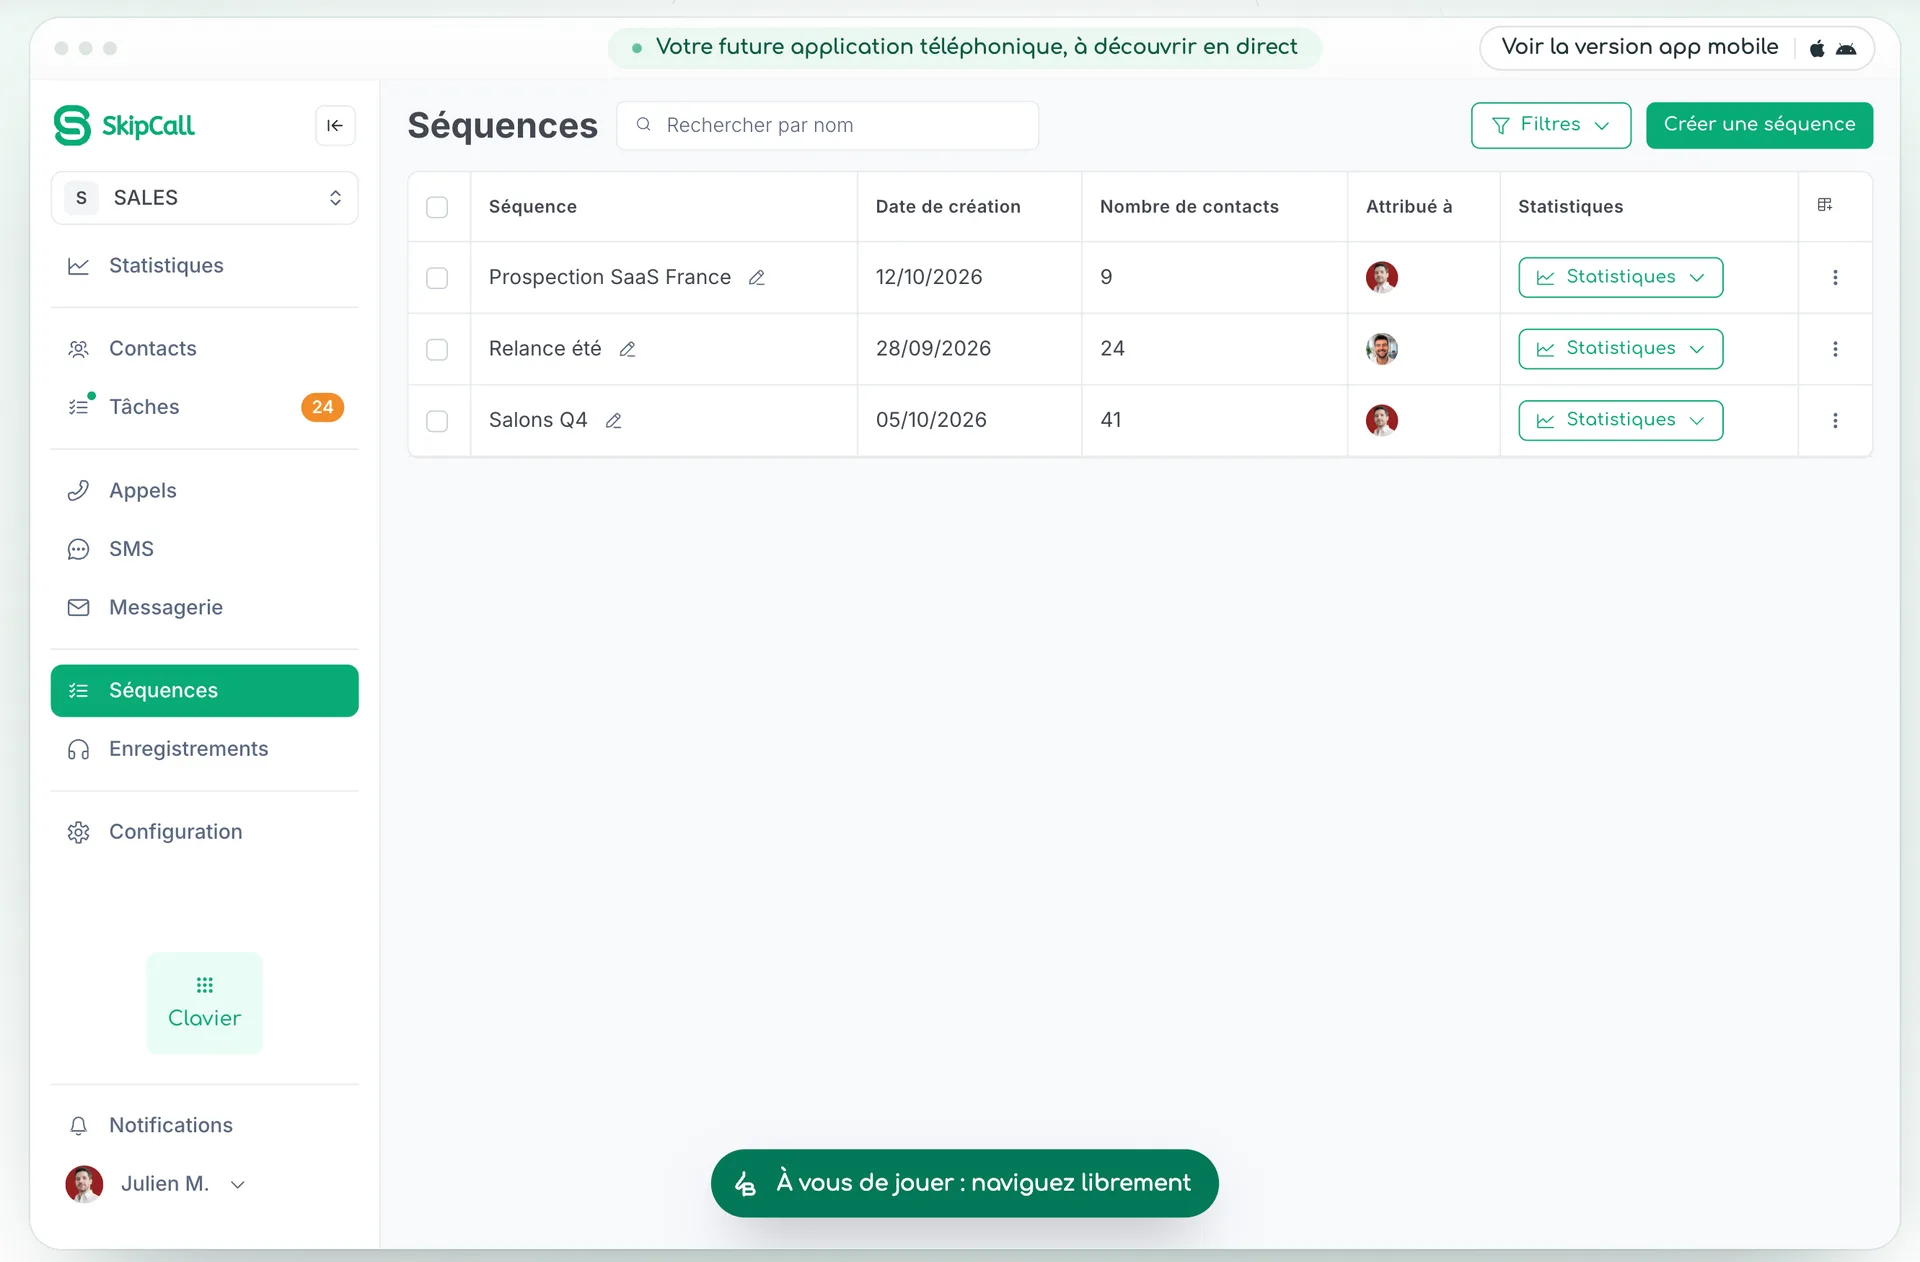Check the Salons Q4 row checkbox
Screen dimensions: 1920x1262
(x=437, y=421)
